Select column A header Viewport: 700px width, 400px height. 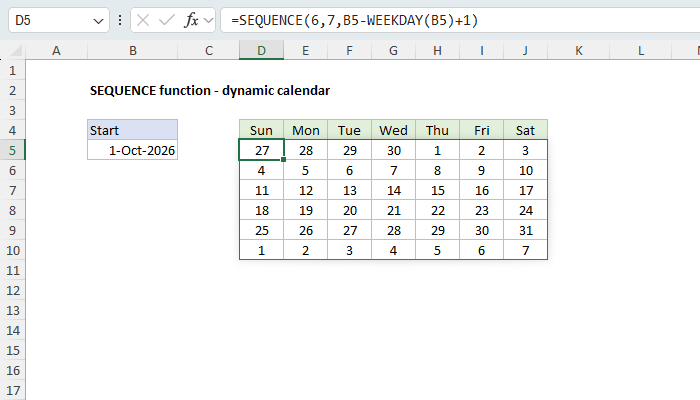pos(56,50)
